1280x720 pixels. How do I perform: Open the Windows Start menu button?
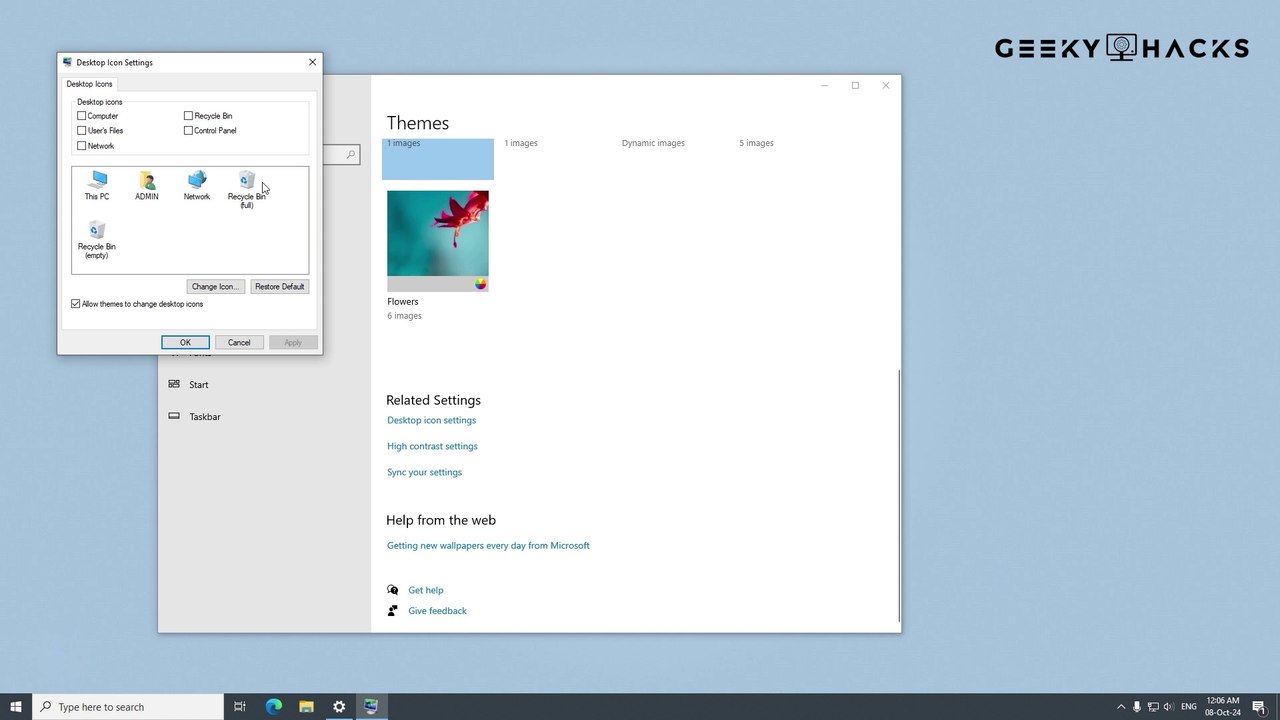pos(16,707)
